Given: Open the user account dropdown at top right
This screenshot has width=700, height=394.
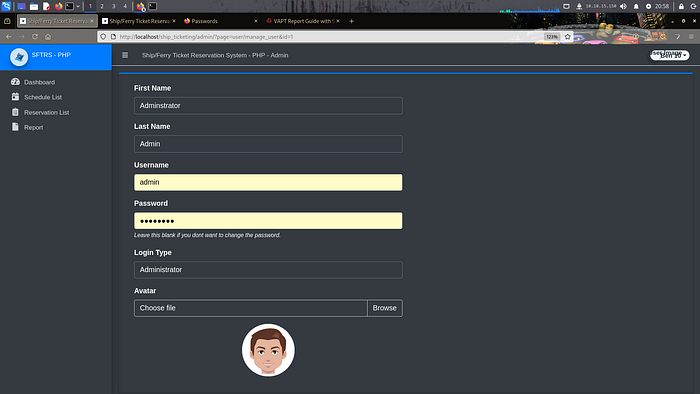Looking at the screenshot, I should click(x=670, y=55).
